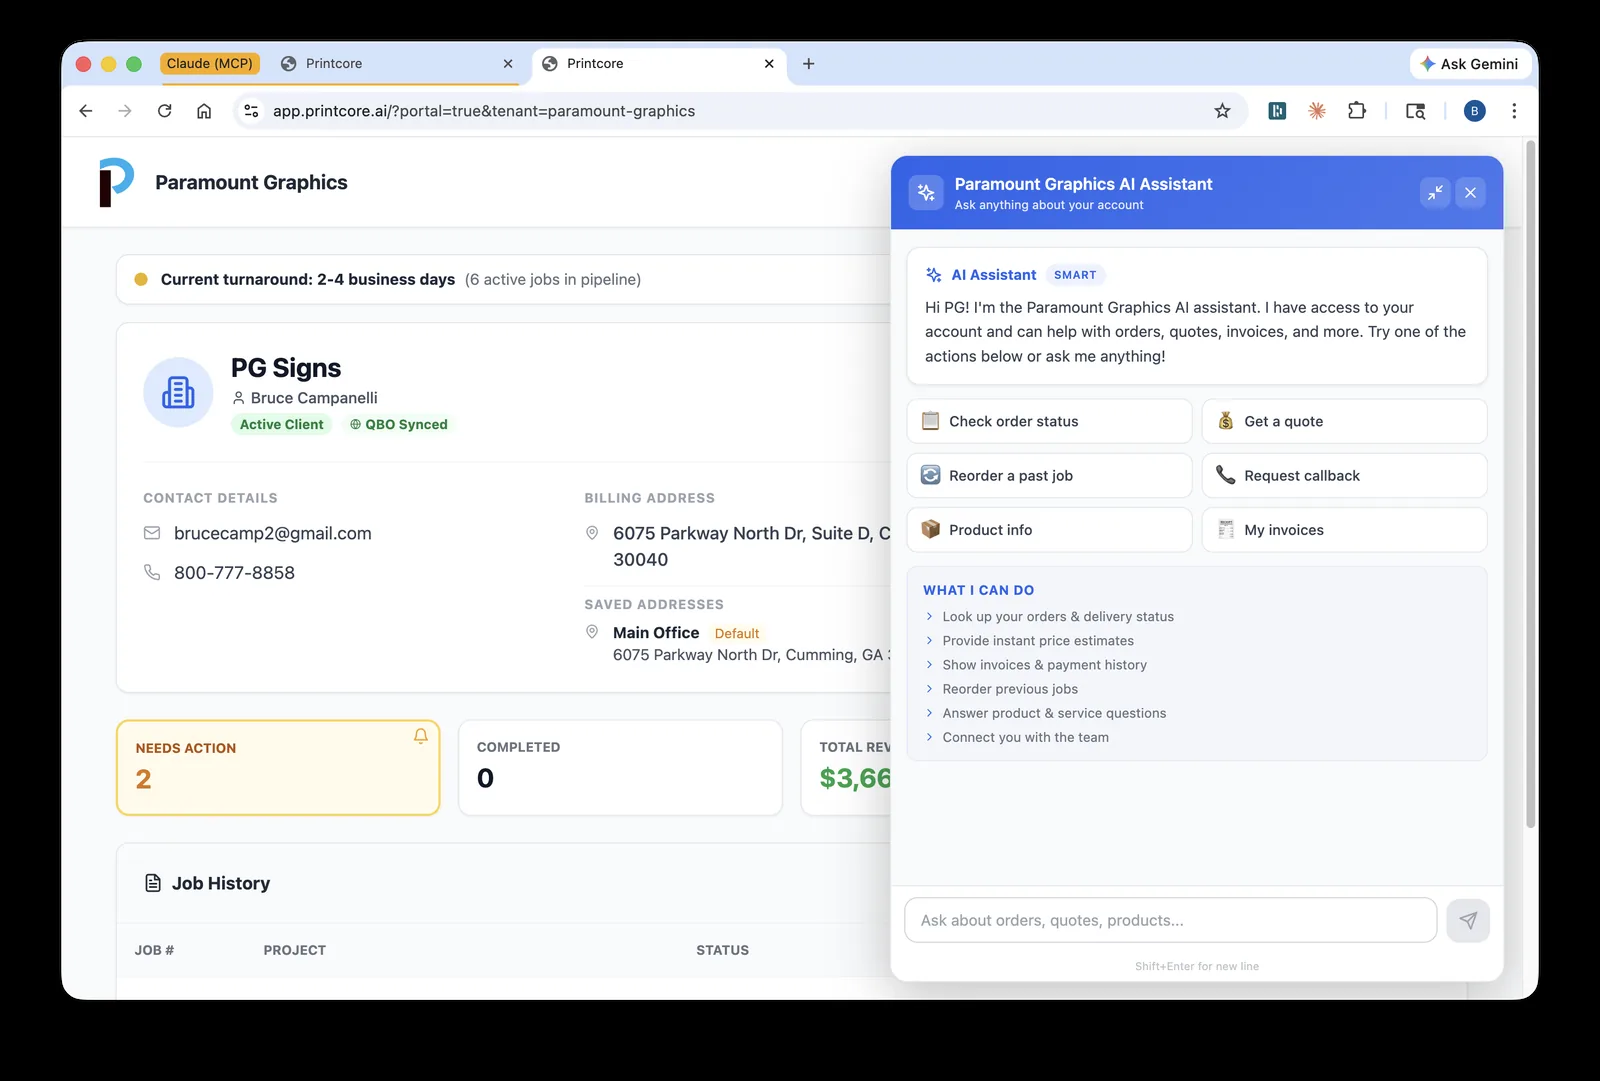1600x1081 pixels.
Task: Click Get a quote quick action
Action: click(1344, 421)
